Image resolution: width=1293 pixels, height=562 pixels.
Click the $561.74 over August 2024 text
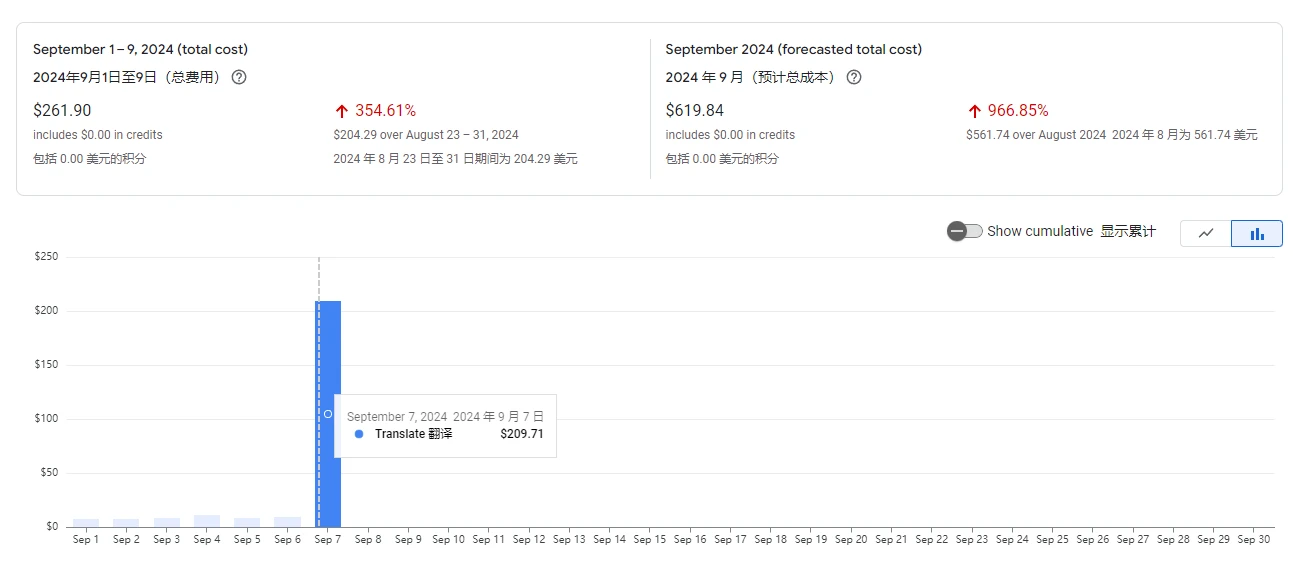click(1036, 135)
